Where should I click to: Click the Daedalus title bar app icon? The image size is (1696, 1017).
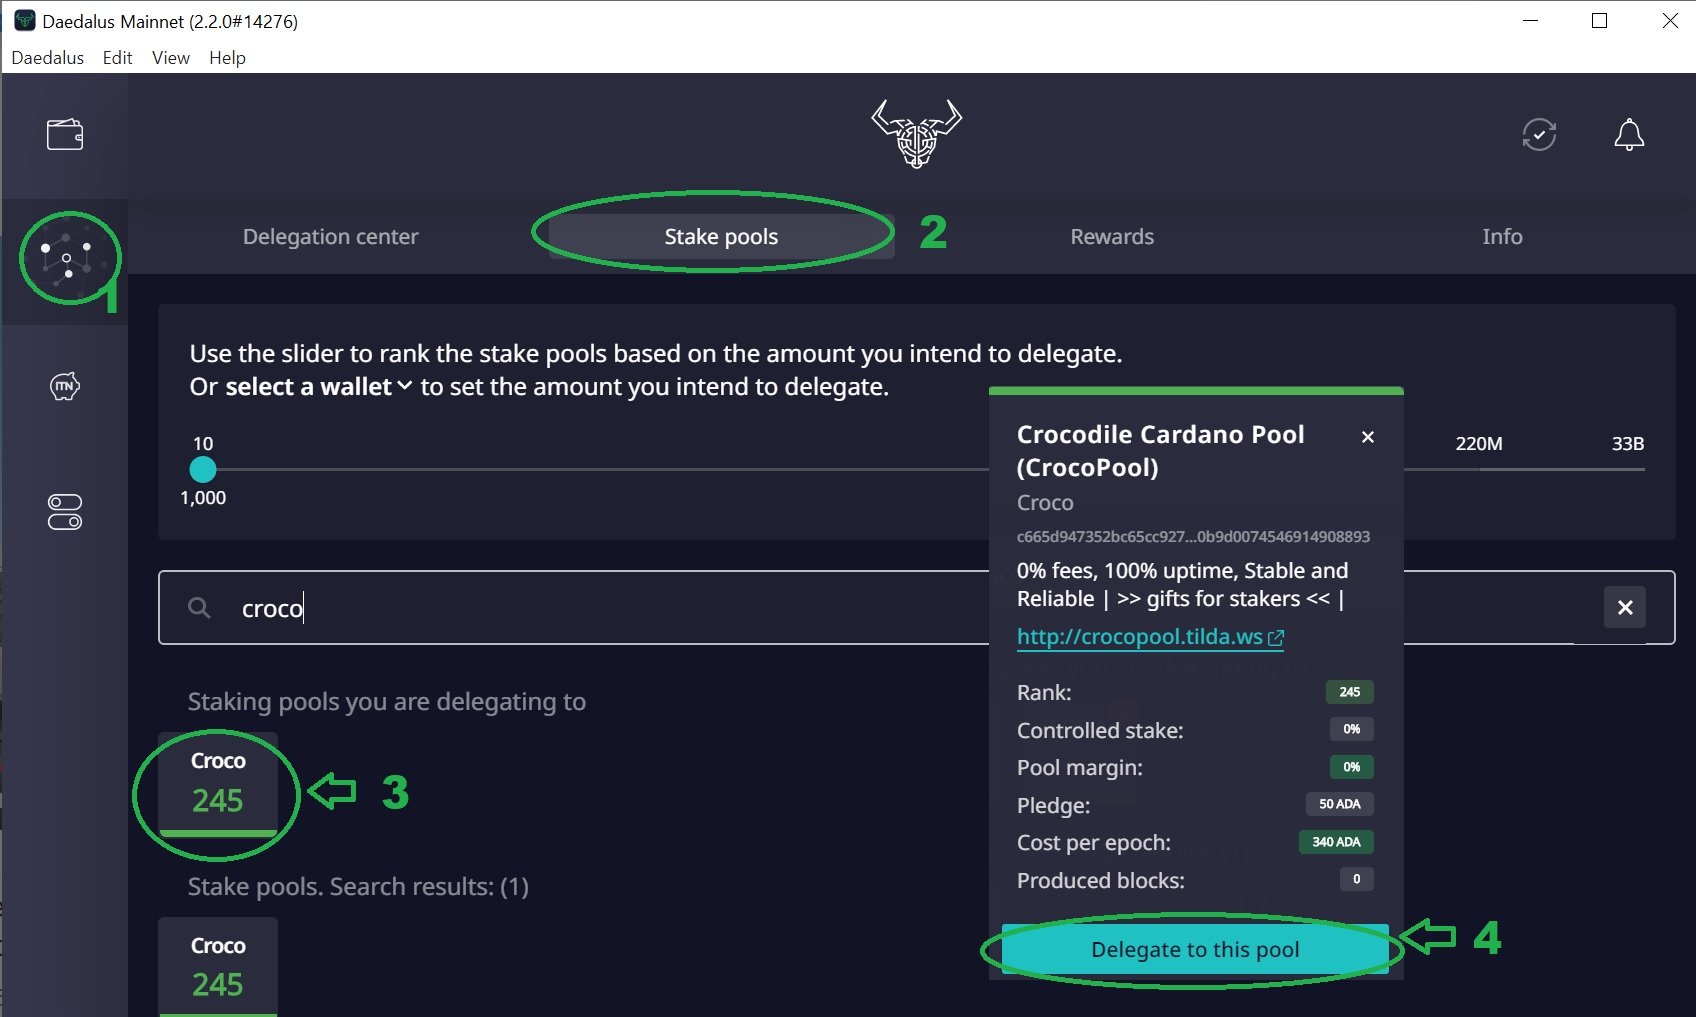pyautogui.click(x=24, y=20)
